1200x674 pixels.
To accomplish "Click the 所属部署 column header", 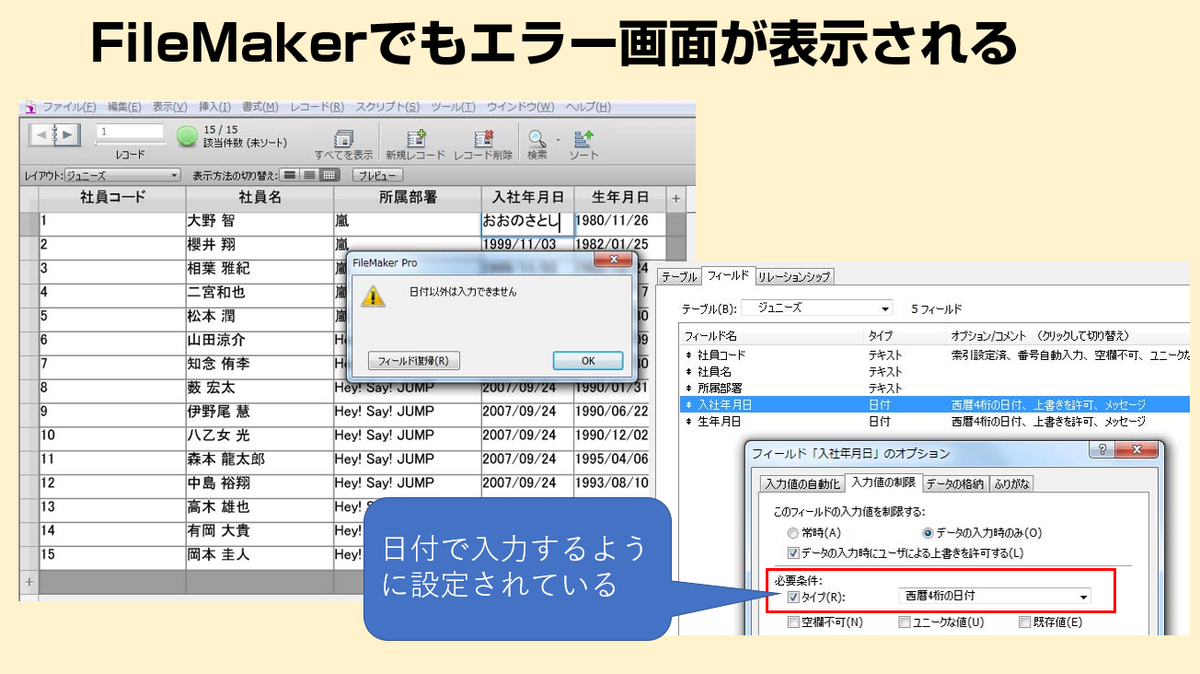I will [407, 198].
